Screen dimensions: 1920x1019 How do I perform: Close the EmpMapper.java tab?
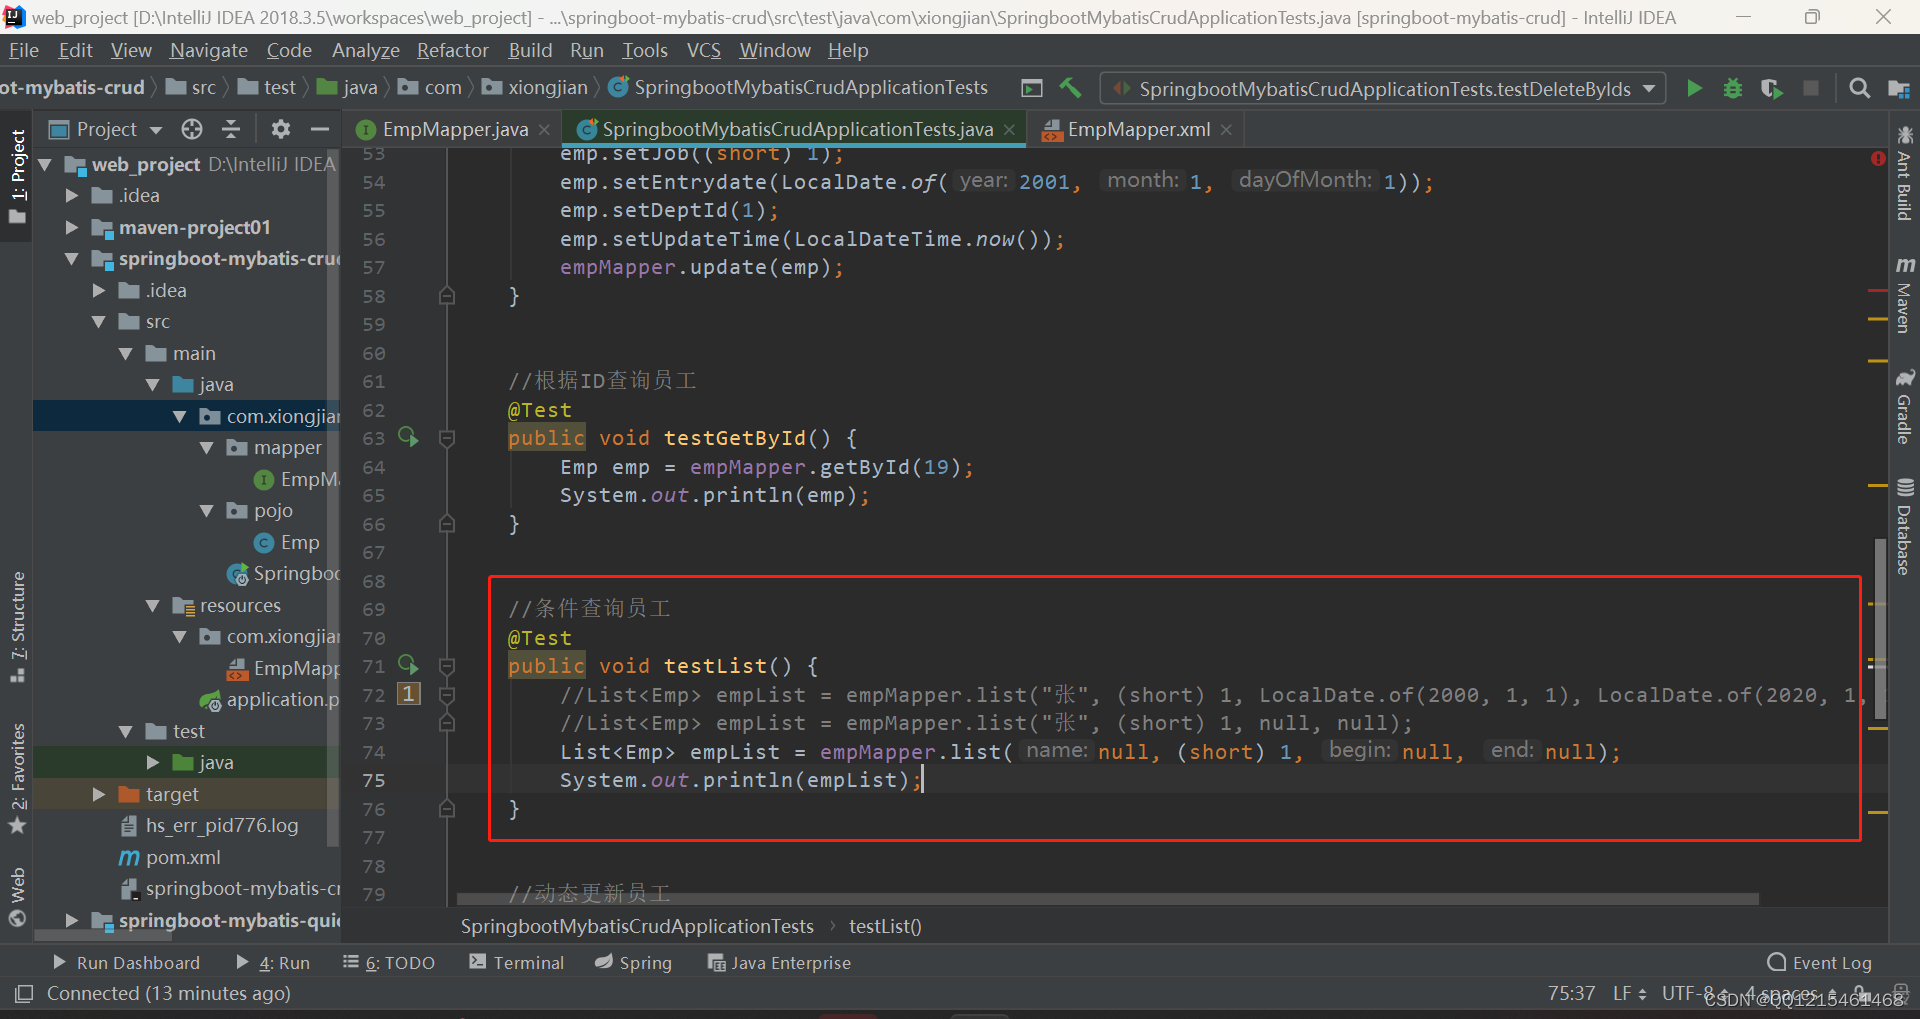(544, 130)
